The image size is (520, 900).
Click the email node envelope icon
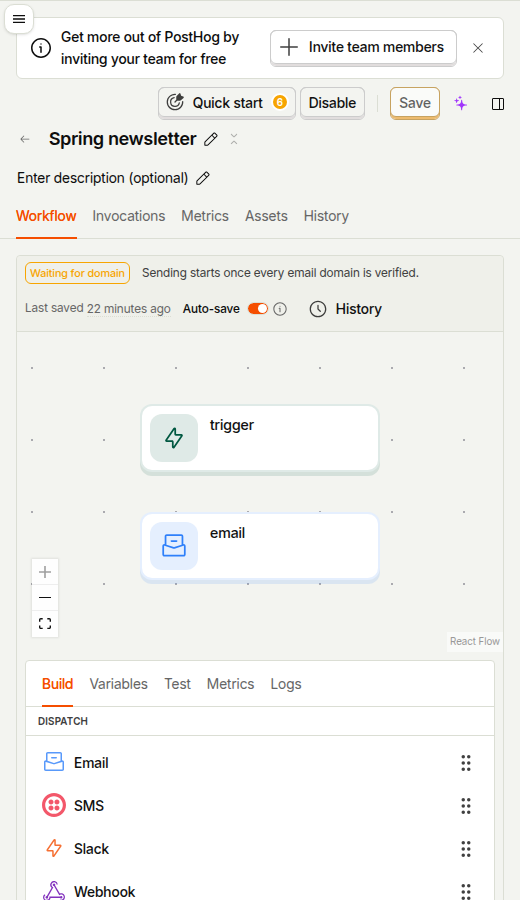pyautogui.click(x=174, y=546)
